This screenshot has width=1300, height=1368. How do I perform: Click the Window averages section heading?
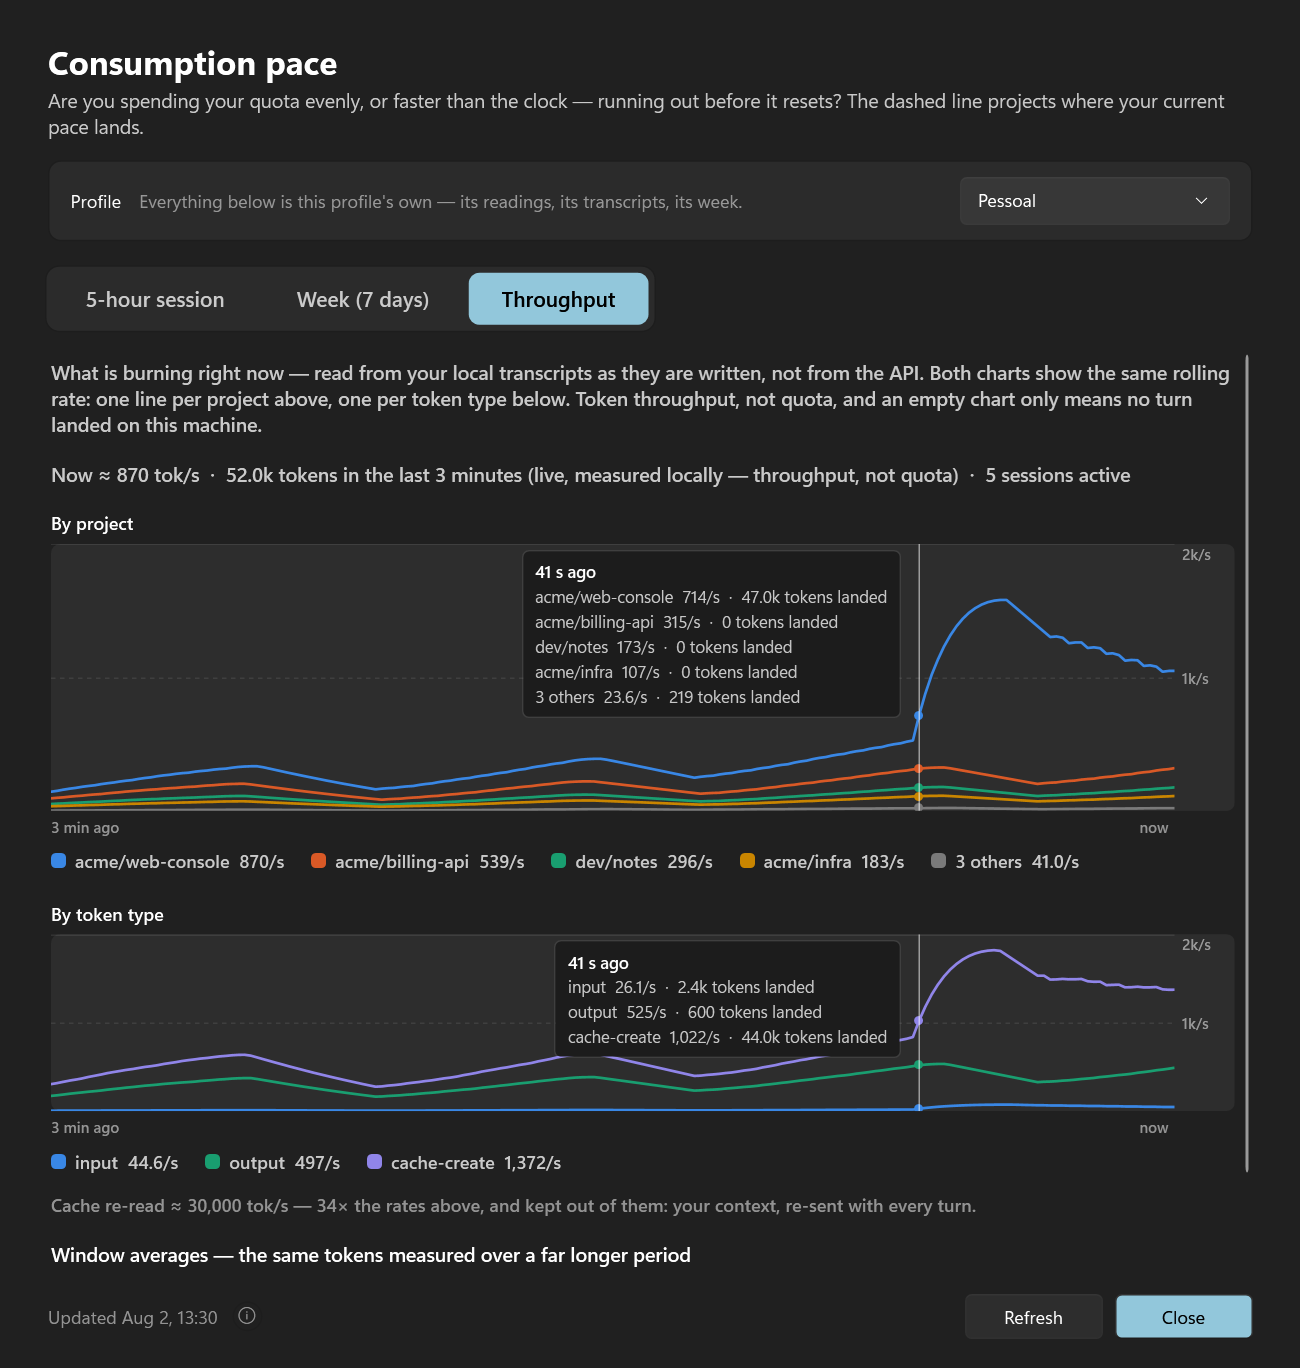[x=371, y=1255]
